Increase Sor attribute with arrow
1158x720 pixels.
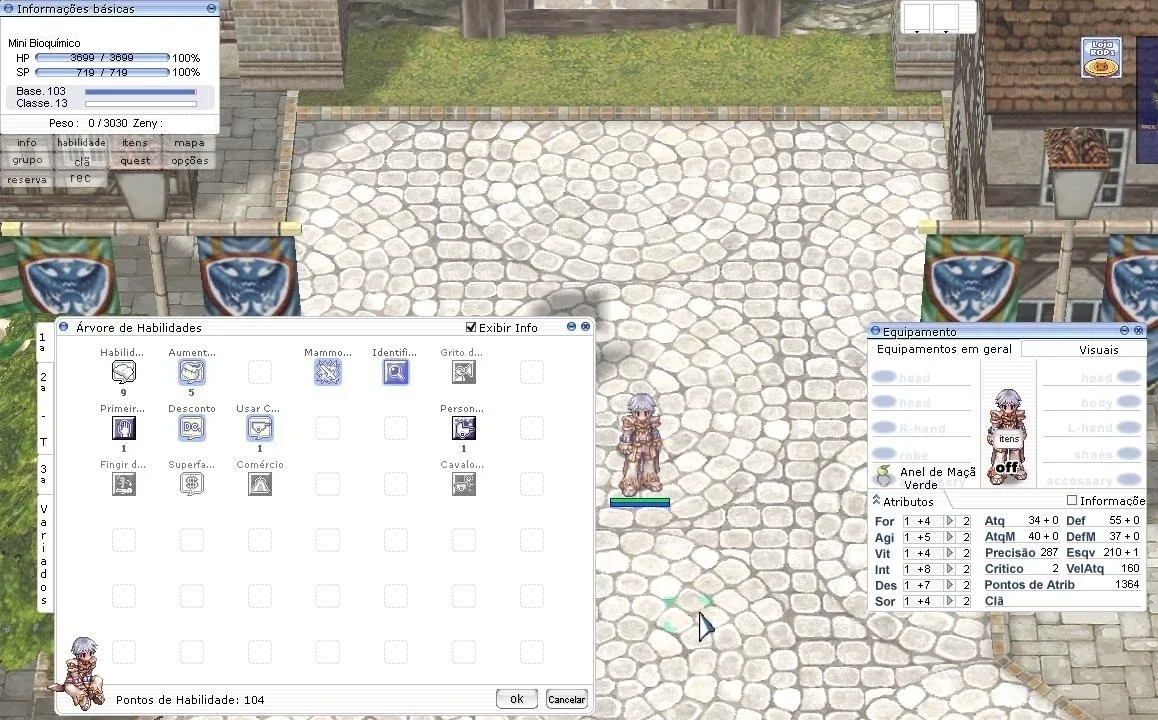tap(950, 601)
